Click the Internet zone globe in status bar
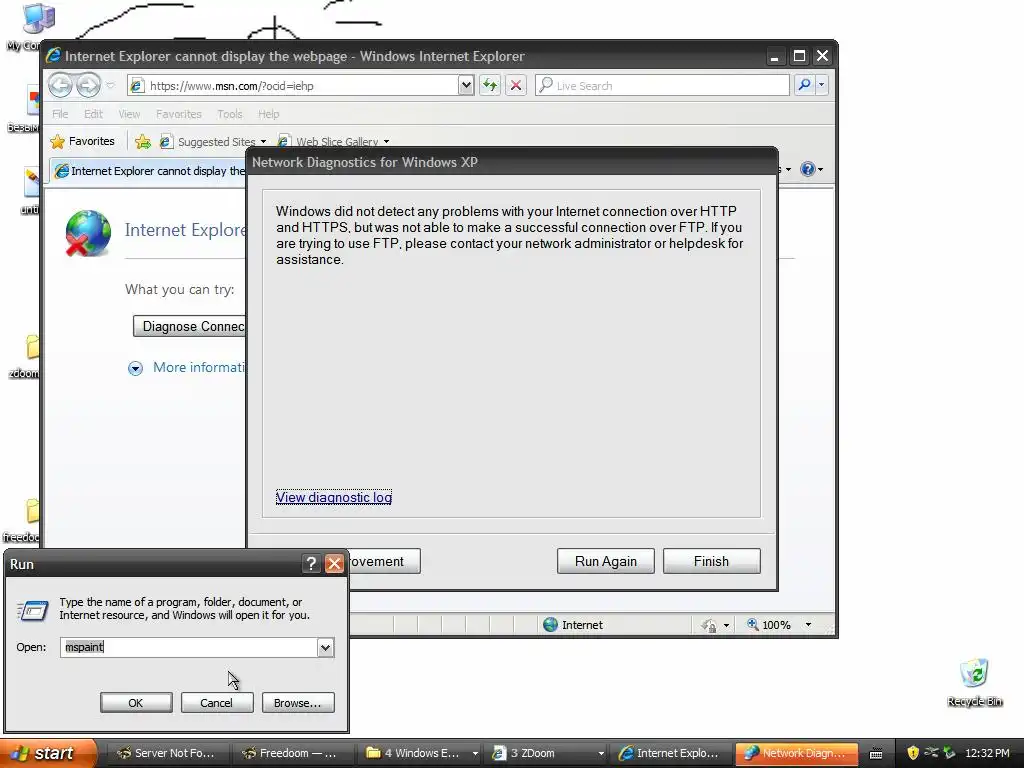This screenshot has height=768, width=1024. point(551,625)
